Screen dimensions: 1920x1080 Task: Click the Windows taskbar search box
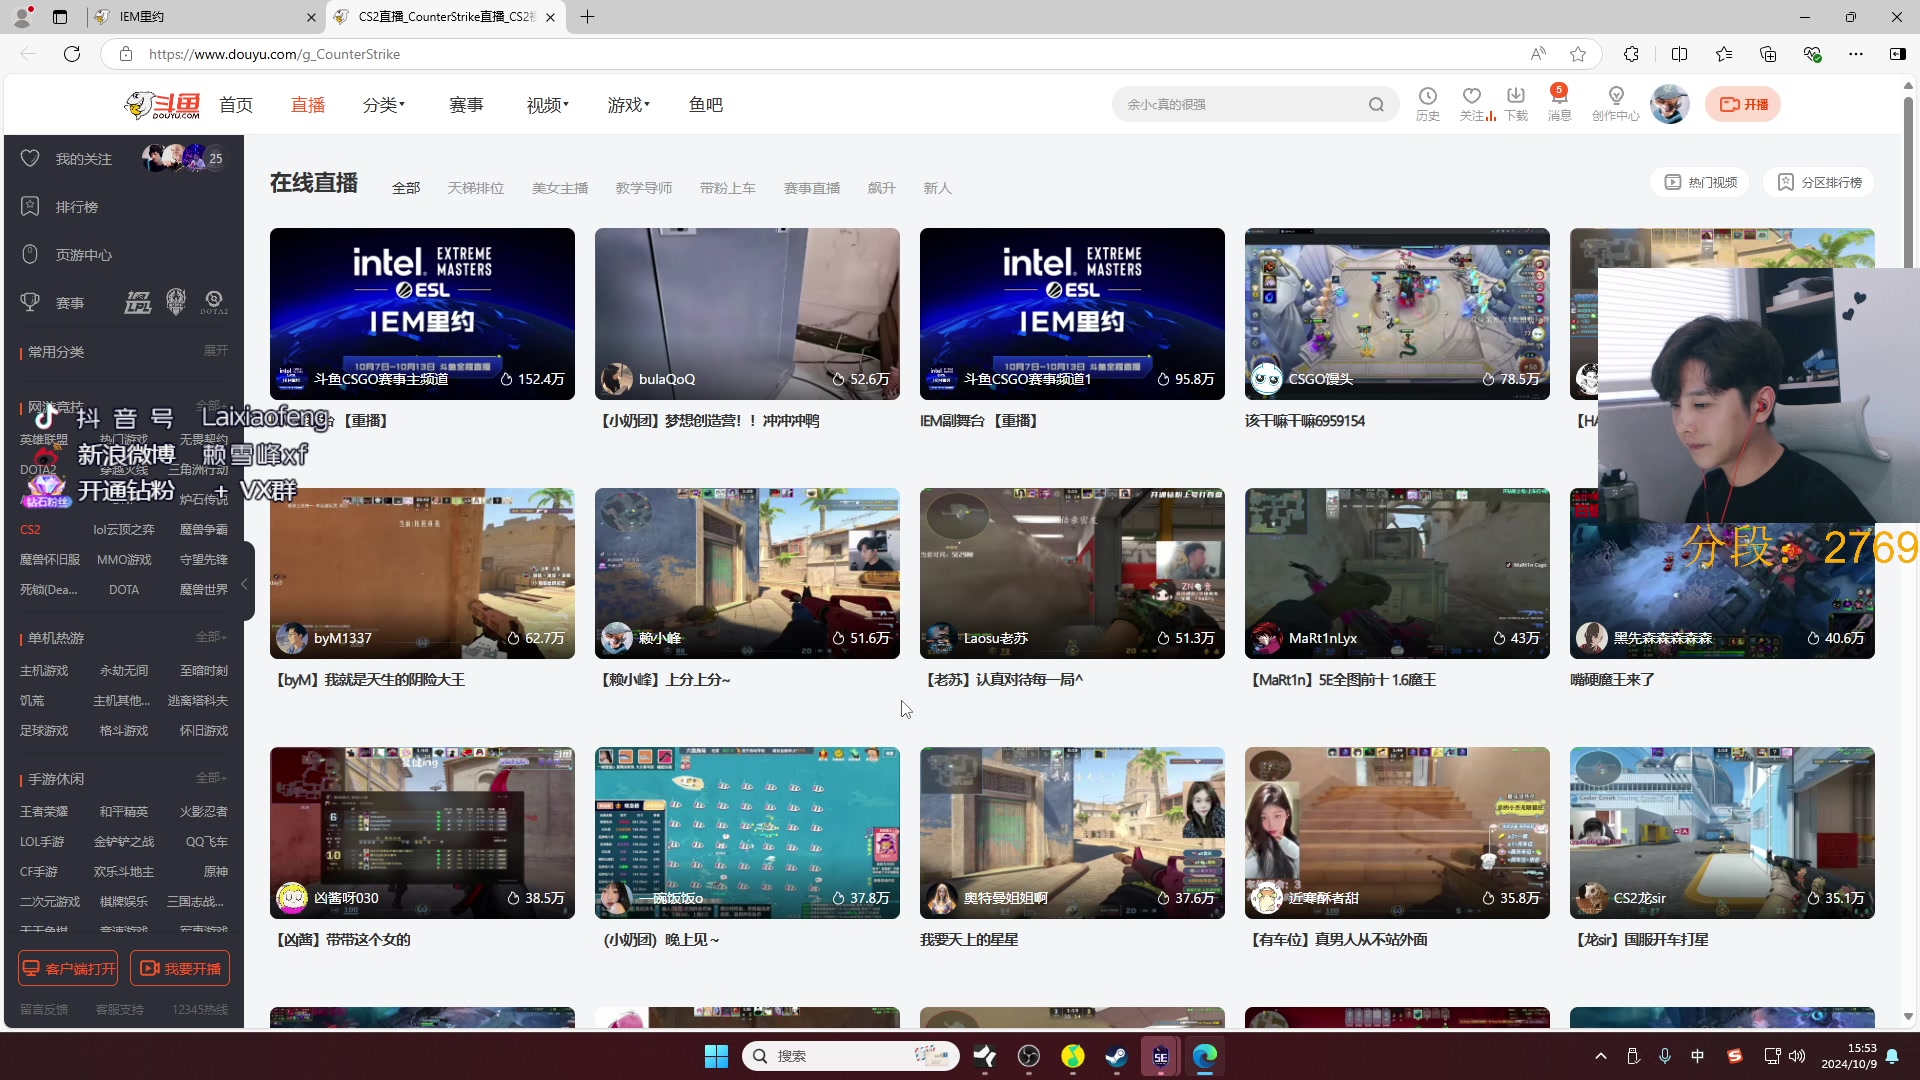click(851, 1056)
